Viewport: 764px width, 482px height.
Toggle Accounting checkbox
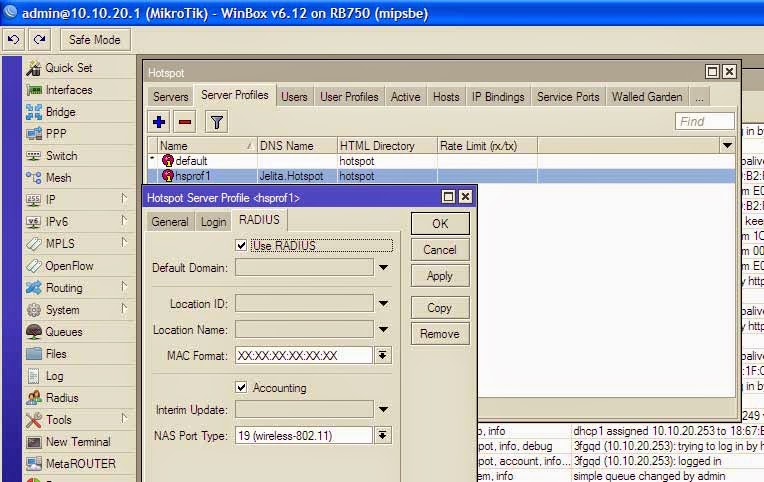(241, 387)
